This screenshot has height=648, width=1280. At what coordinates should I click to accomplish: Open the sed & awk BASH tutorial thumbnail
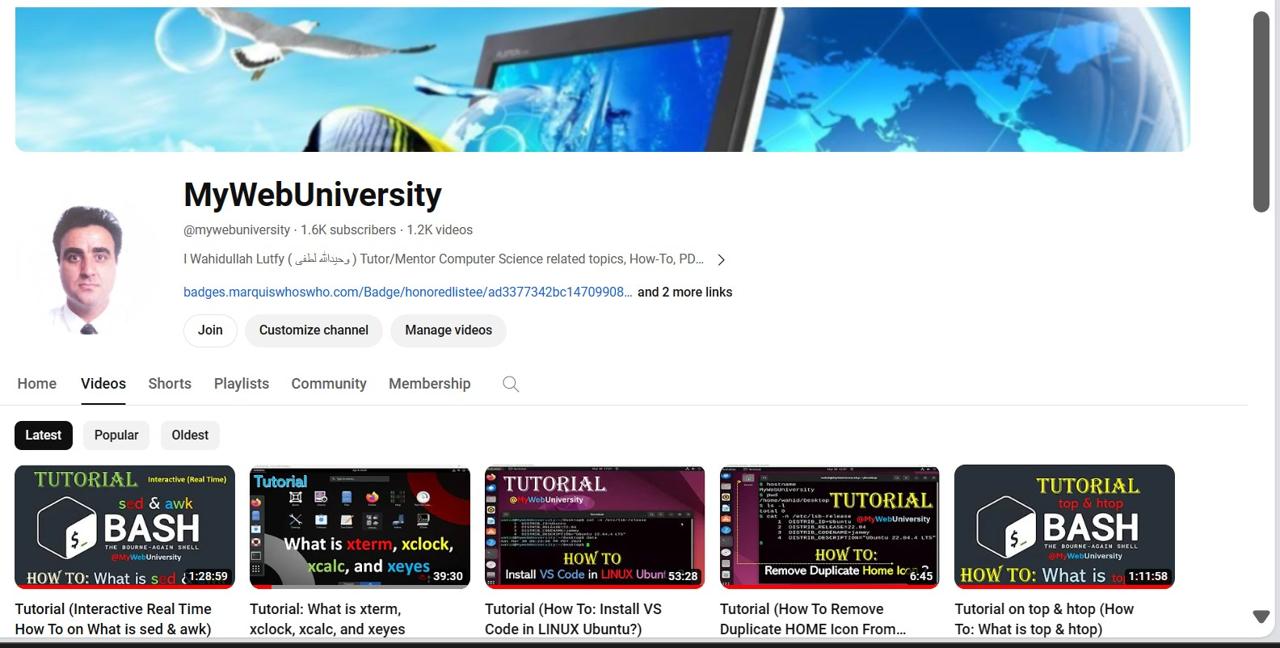pos(125,526)
